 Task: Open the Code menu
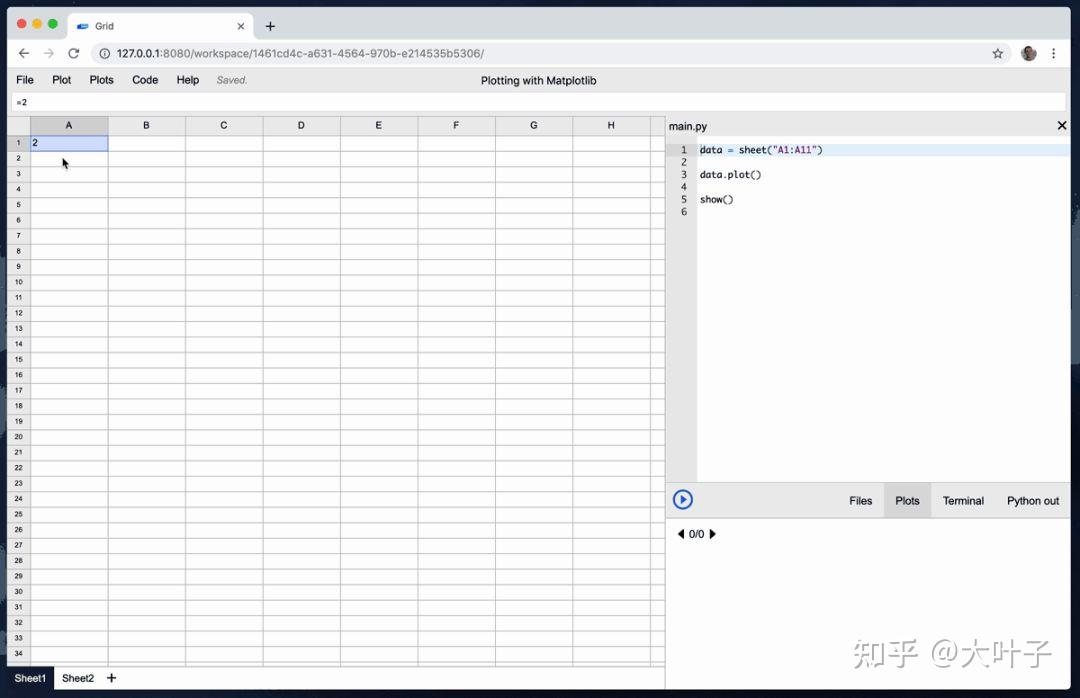pyautogui.click(x=144, y=80)
